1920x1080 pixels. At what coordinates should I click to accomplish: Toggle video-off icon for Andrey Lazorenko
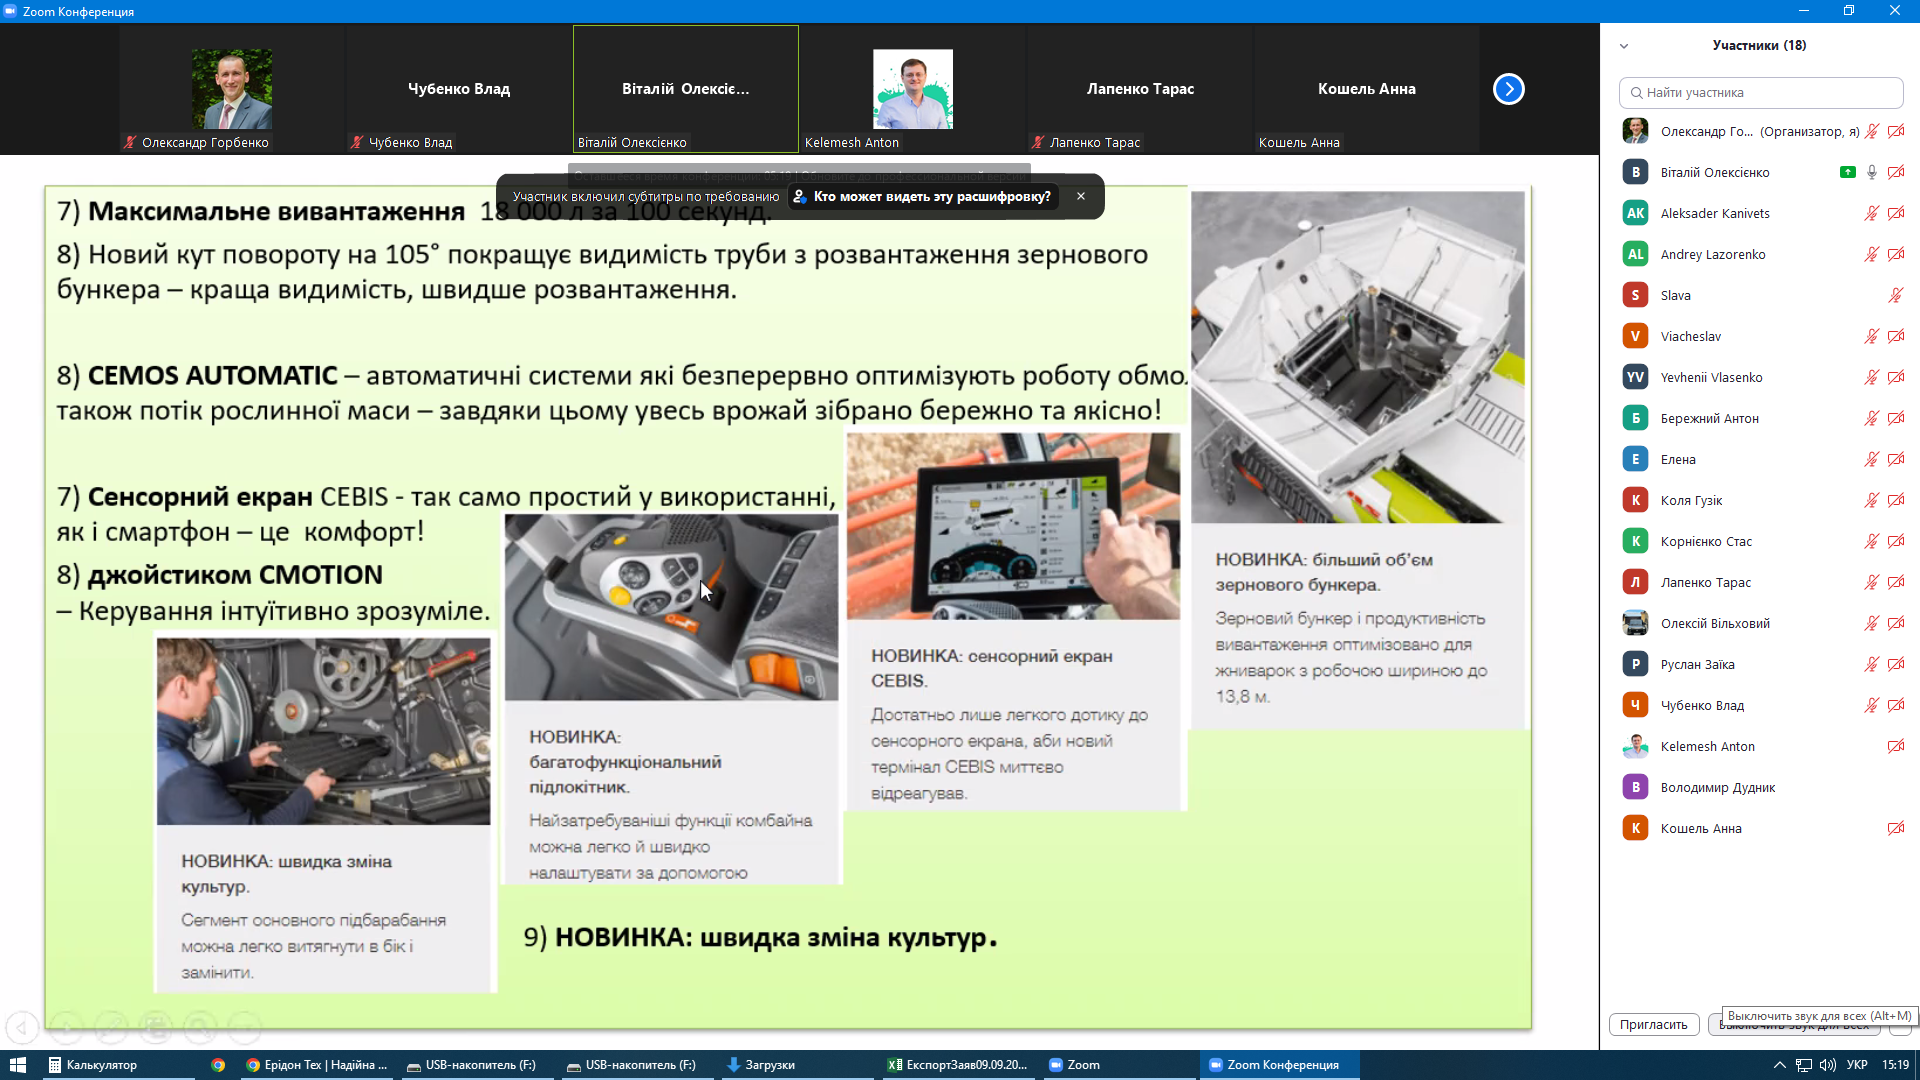(1896, 254)
